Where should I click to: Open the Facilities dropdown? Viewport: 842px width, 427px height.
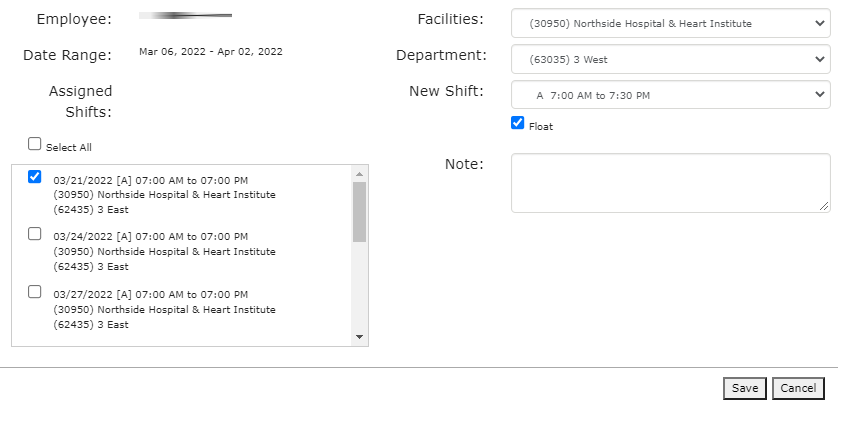670,23
